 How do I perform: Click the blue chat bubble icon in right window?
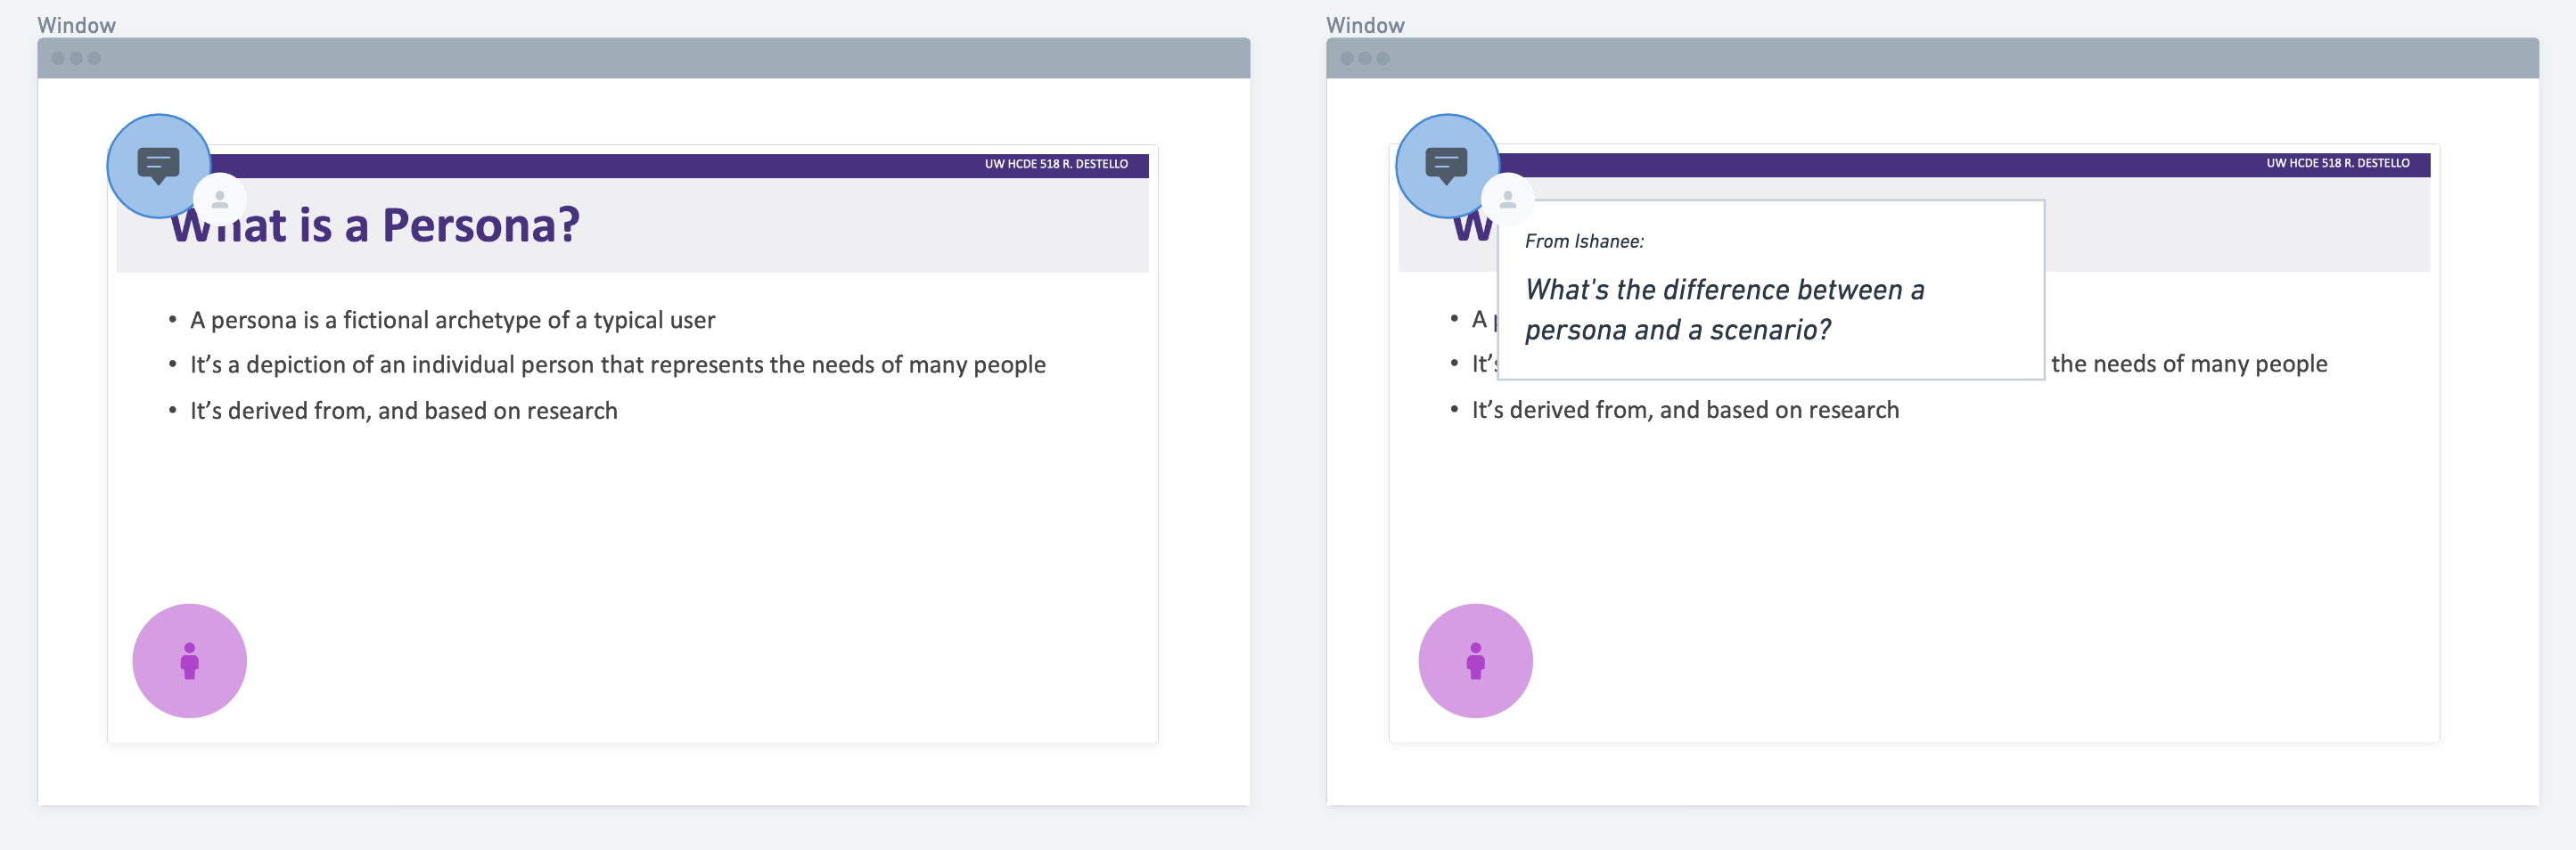click(x=1446, y=165)
